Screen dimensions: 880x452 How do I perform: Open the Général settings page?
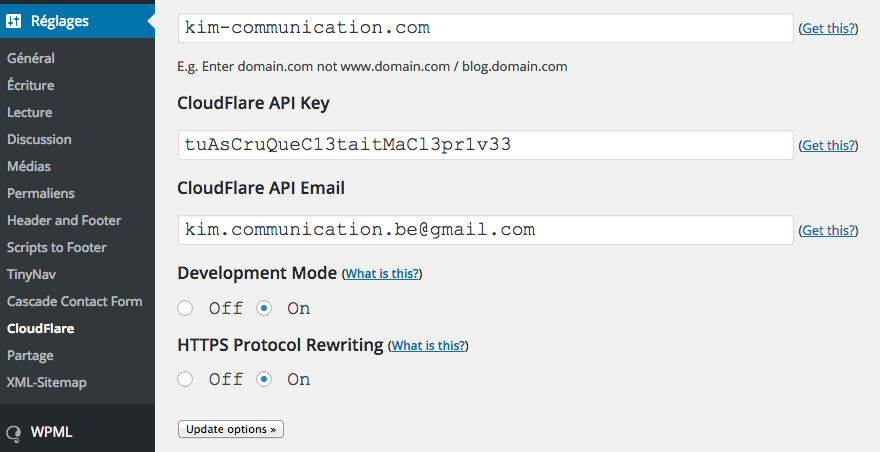click(x=31, y=58)
